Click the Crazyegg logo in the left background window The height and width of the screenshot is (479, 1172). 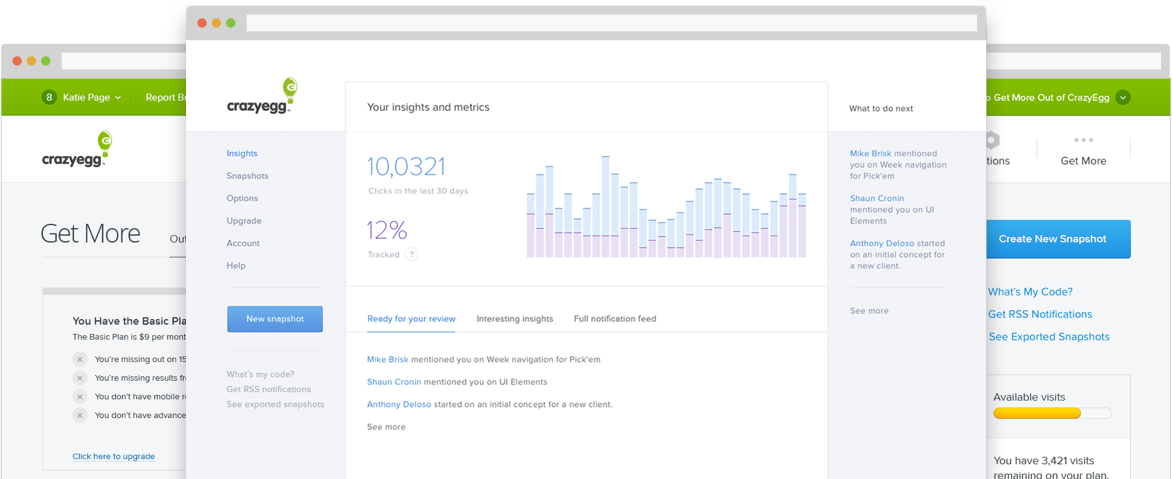click(x=77, y=149)
